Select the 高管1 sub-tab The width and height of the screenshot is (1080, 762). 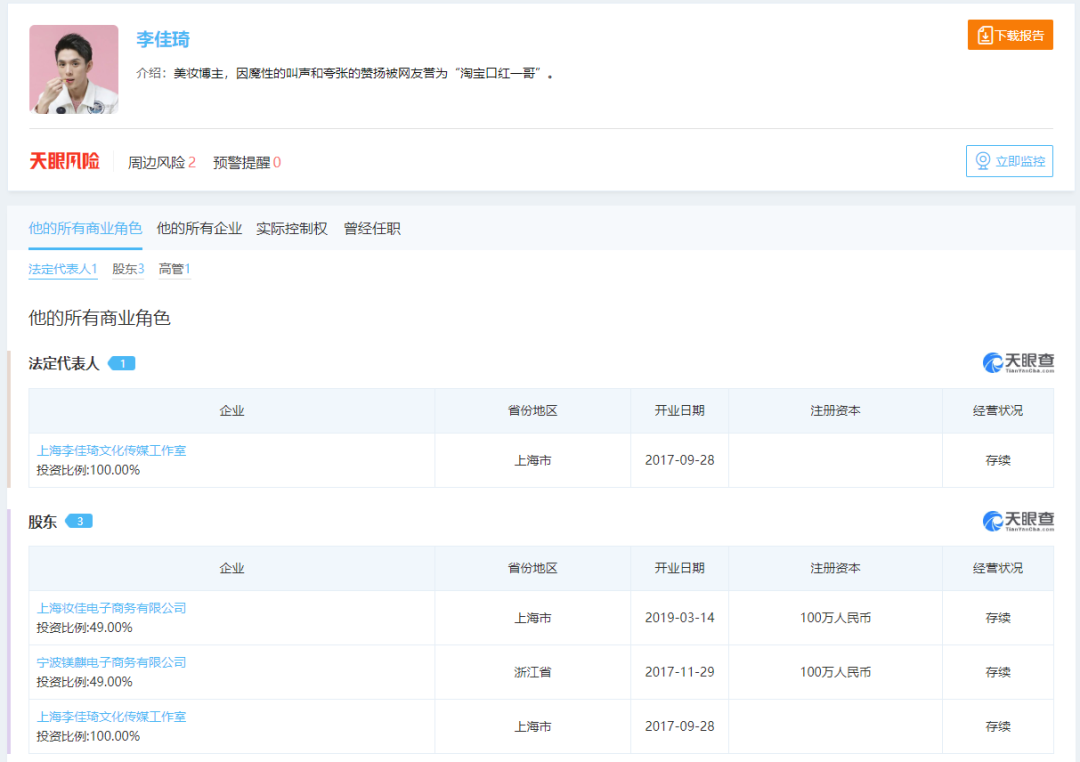pos(174,269)
